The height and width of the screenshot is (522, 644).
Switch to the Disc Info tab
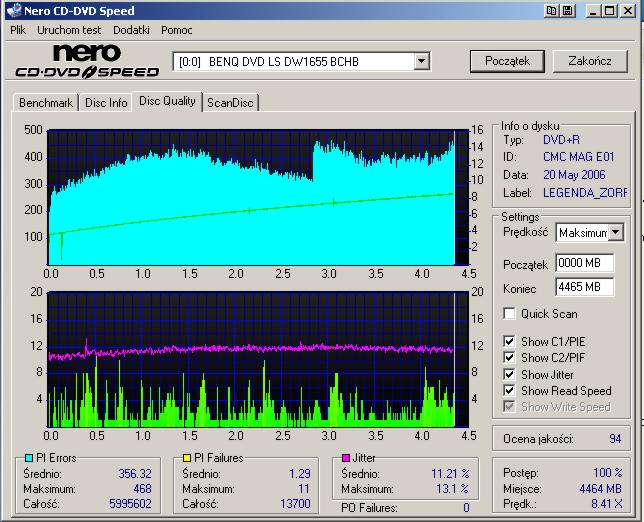pyautogui.click(x=106, y=103)
